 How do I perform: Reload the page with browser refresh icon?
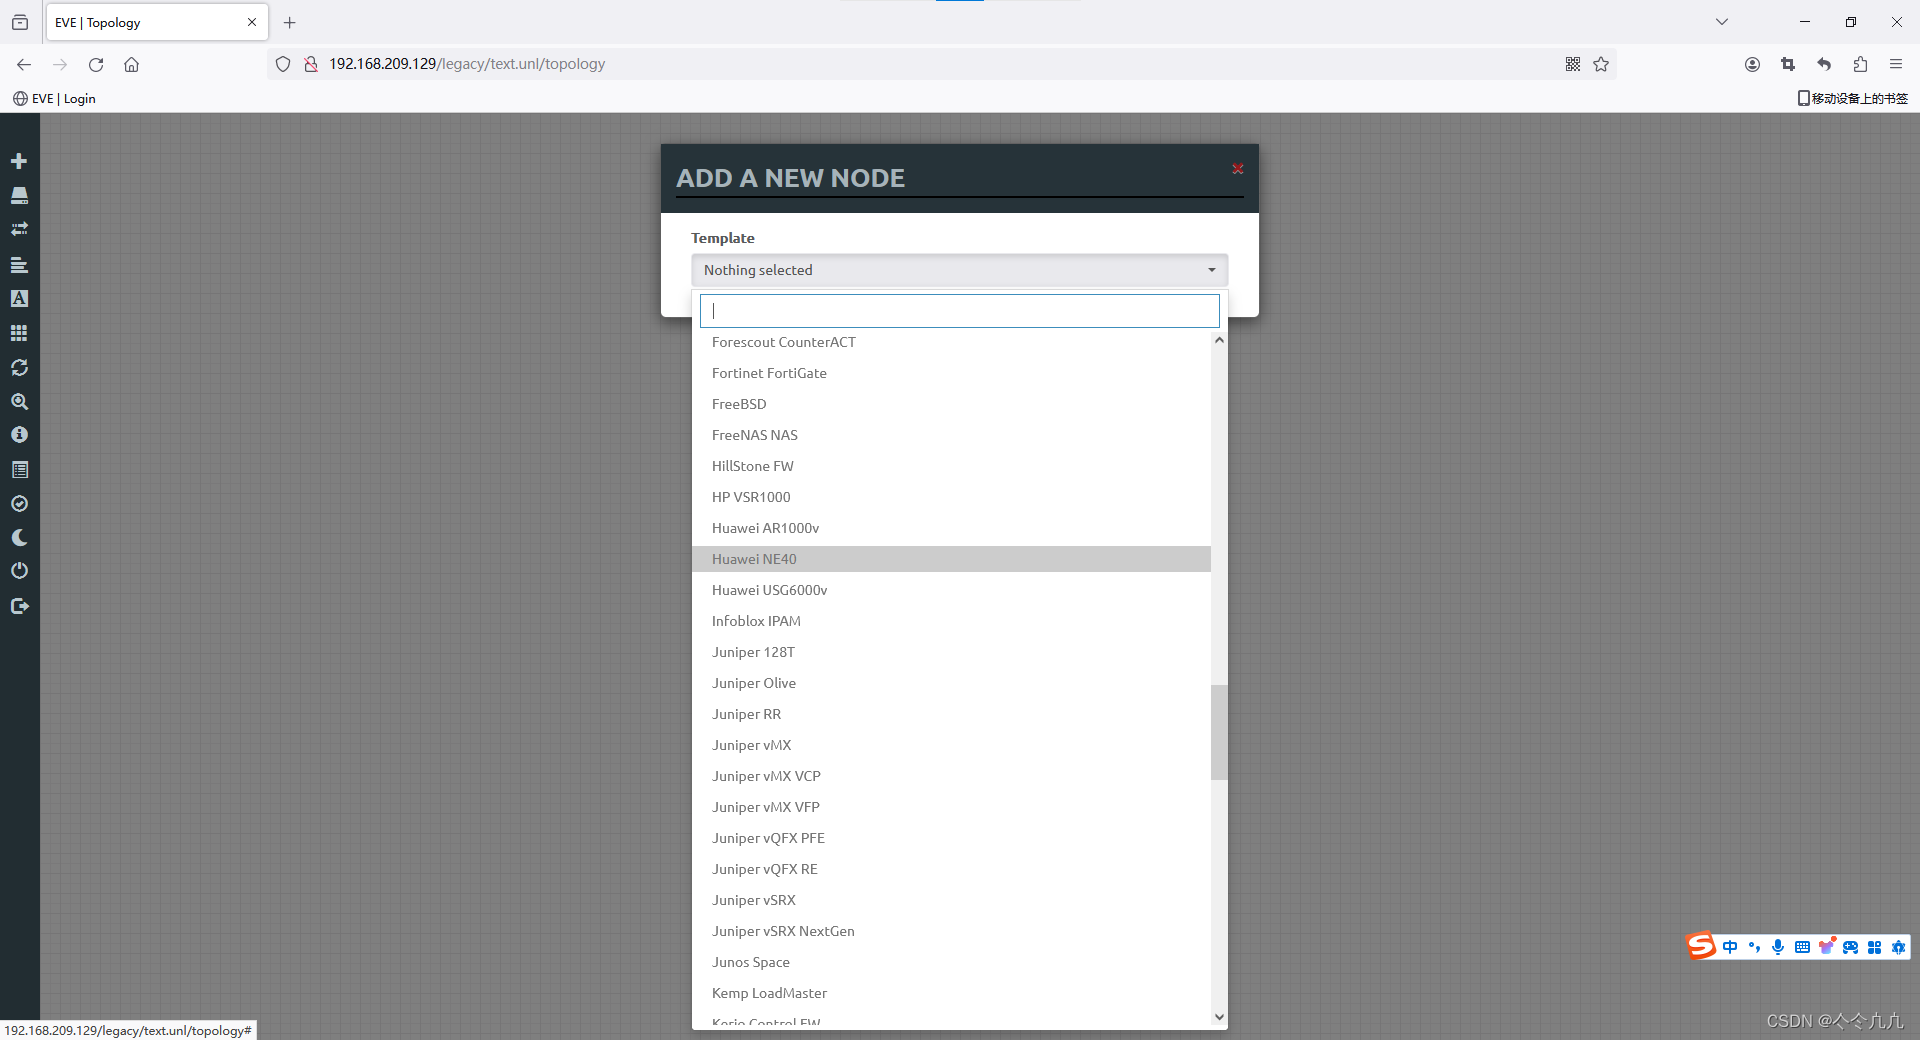click(96, 64)
